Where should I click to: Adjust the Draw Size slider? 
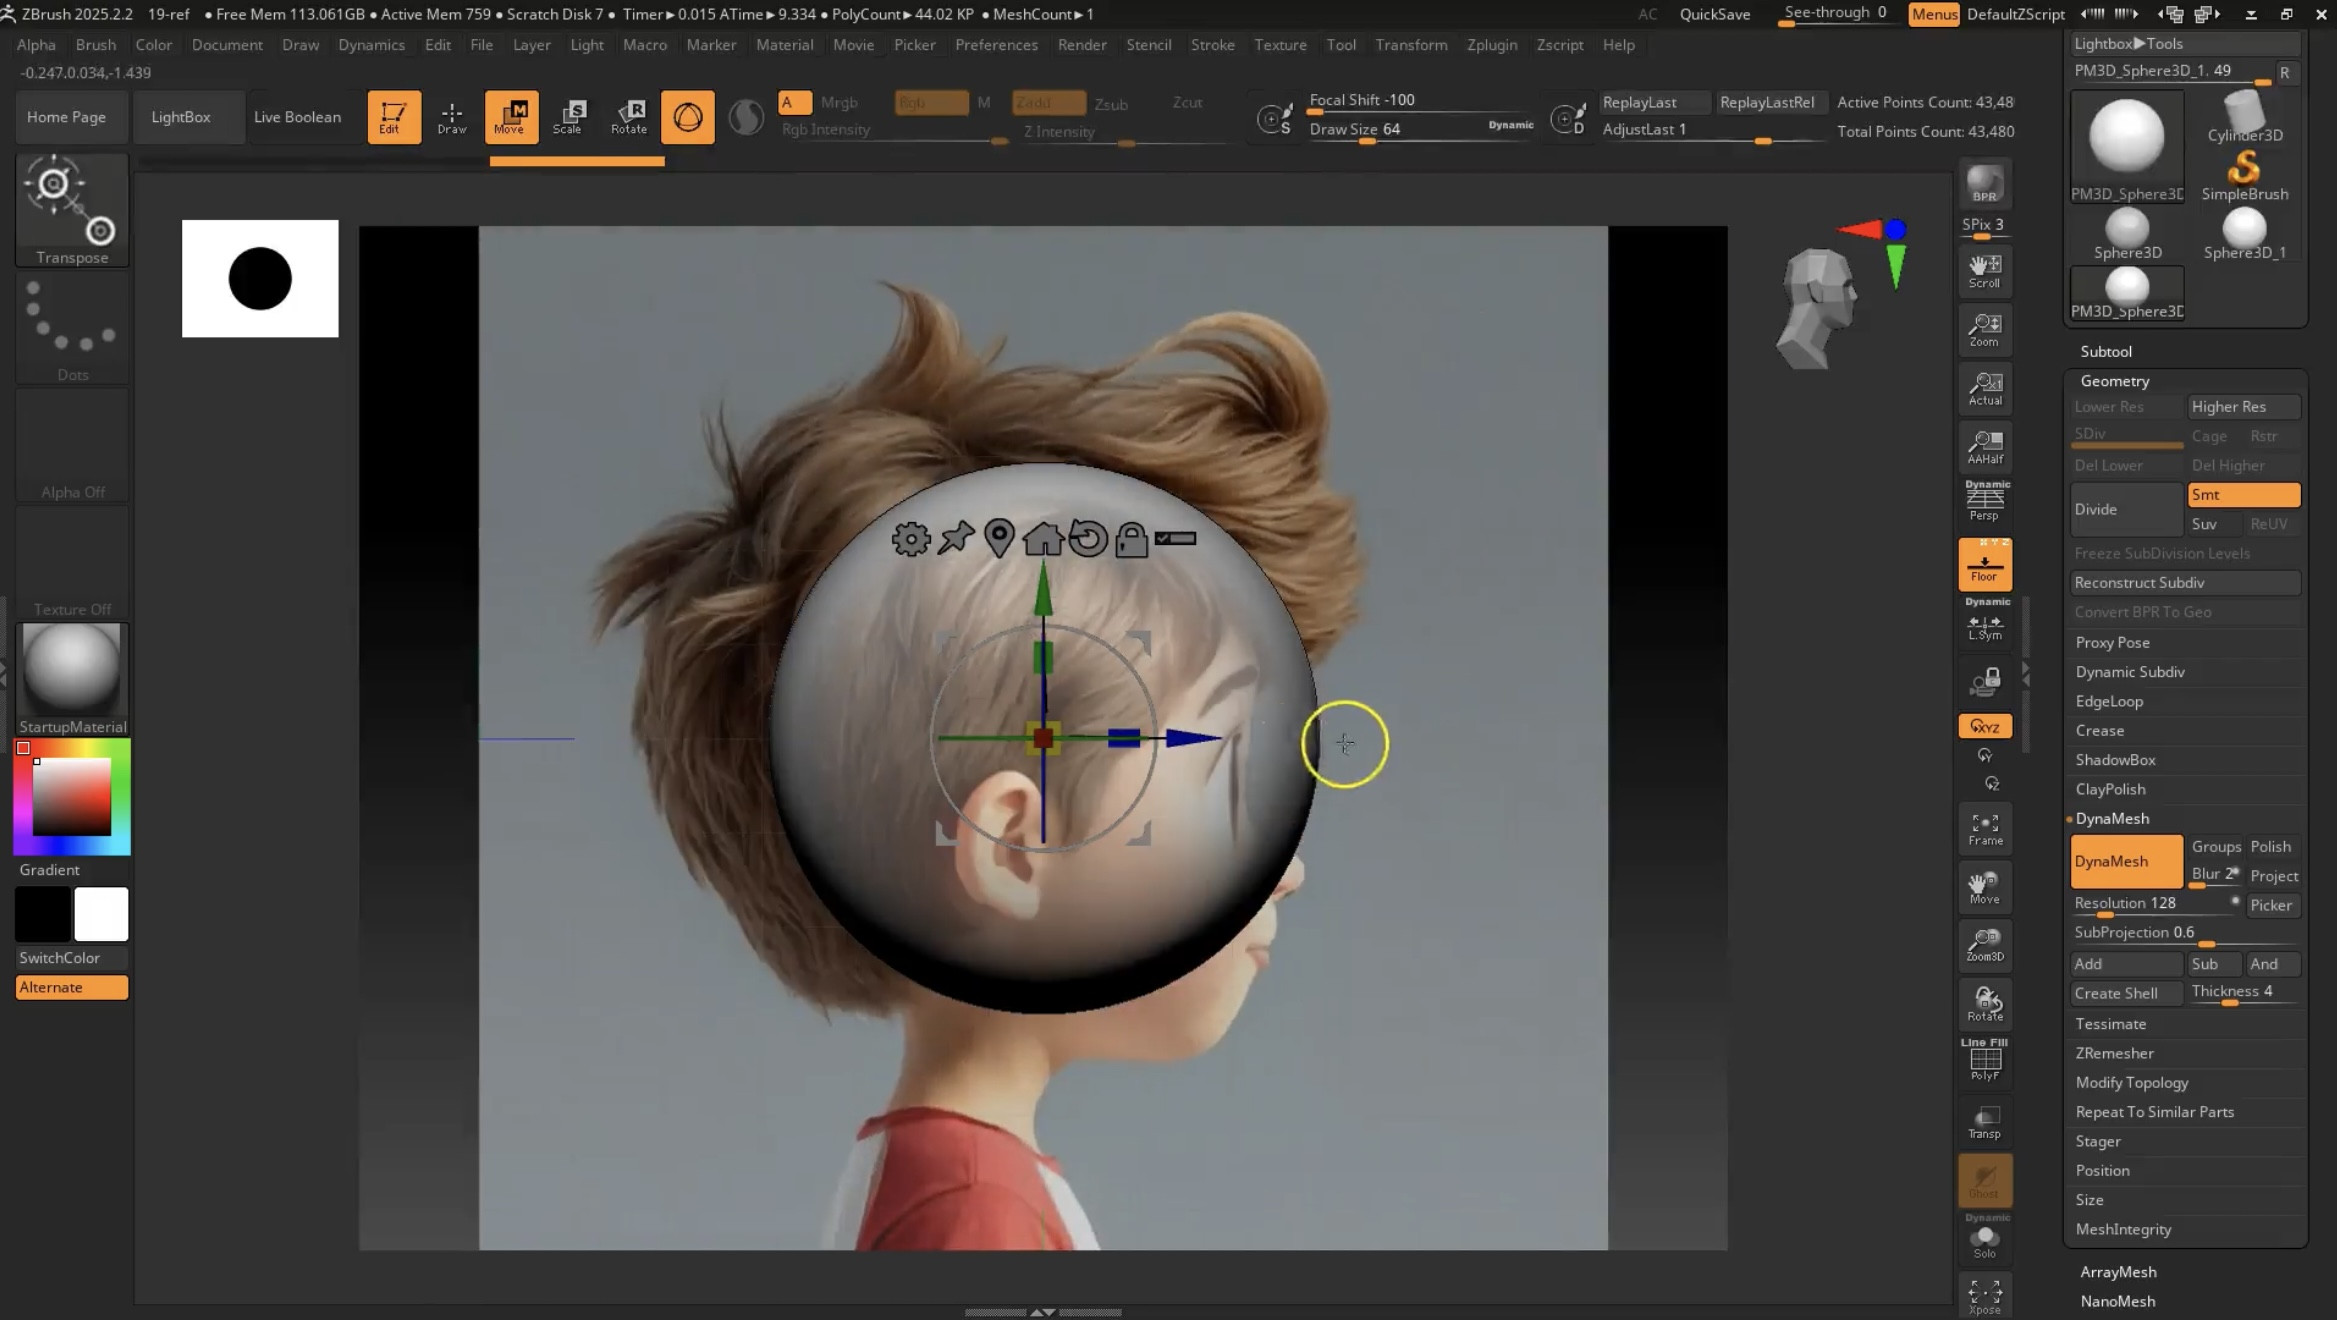click(1419, 130)
